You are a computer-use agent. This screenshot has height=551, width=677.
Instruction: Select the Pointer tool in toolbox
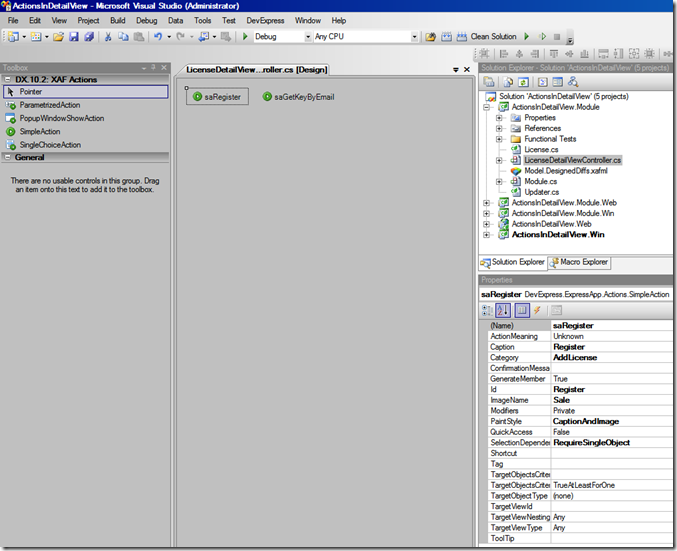pyautogui.click(x=85, y=92)
